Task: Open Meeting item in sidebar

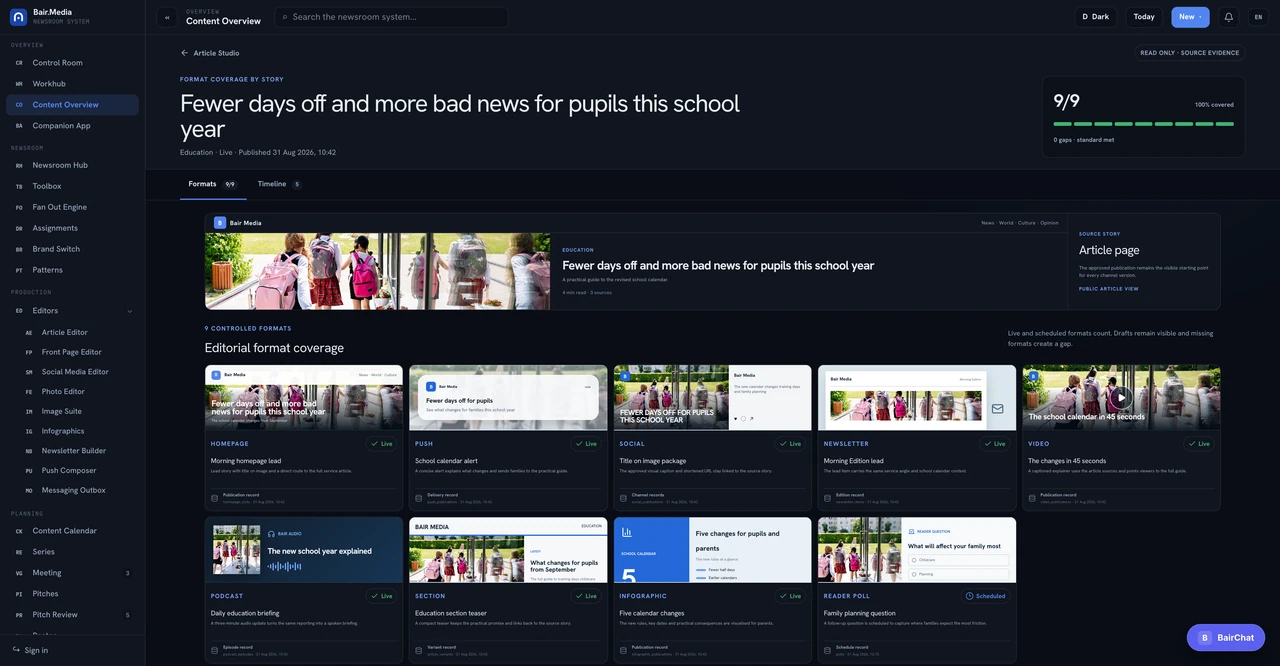Action: coord(72,573)
